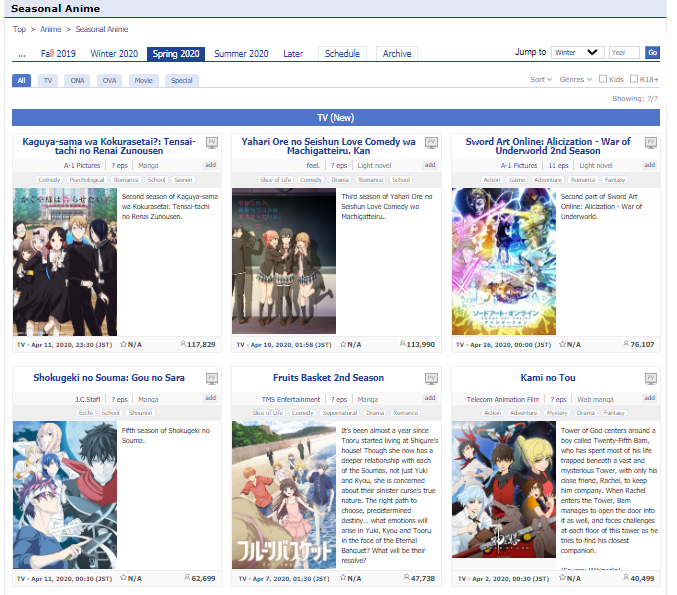The width and height of the screenshot is (677, 595).
Task: Add Sword Art Online to your list
Action: click(x=649, y=165)
